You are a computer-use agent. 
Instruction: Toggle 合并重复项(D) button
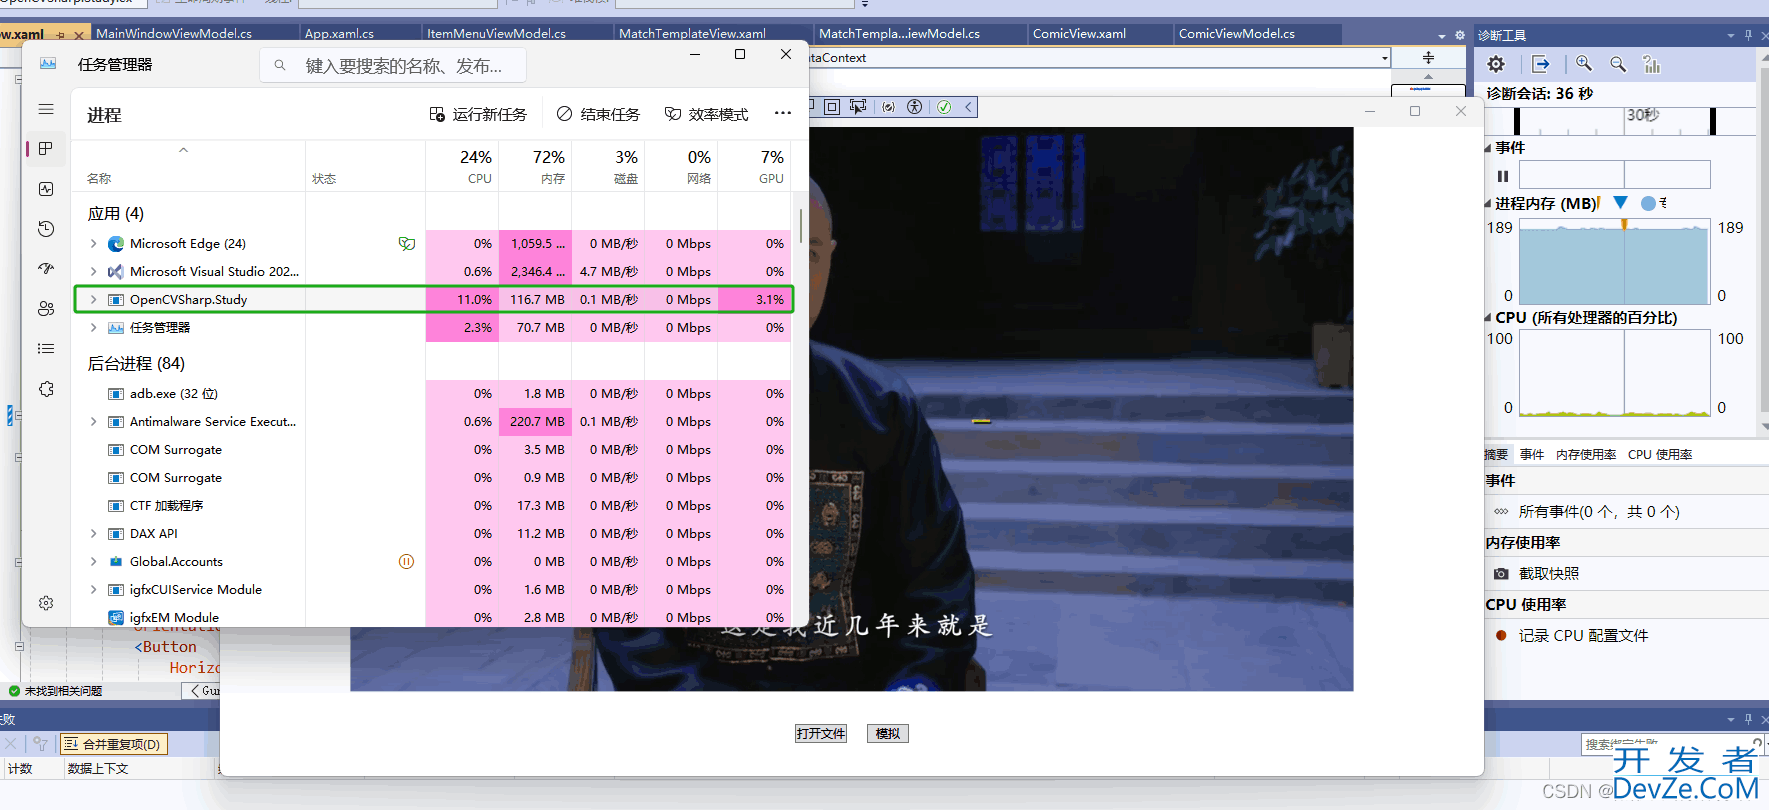112,744
